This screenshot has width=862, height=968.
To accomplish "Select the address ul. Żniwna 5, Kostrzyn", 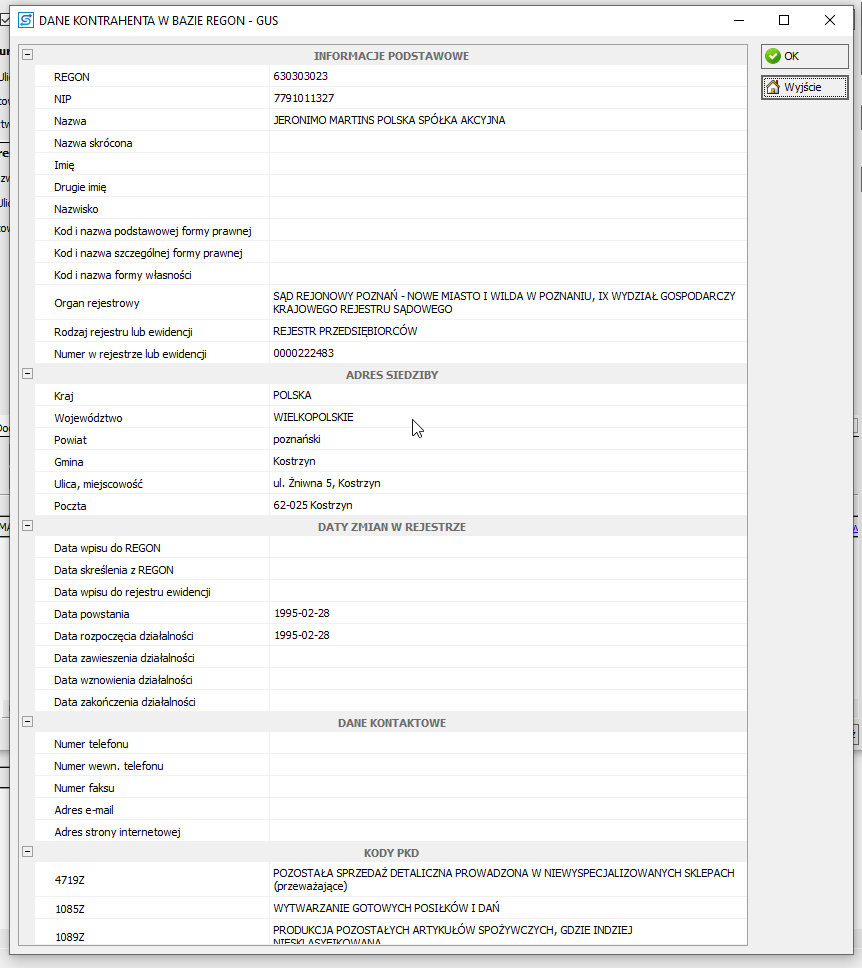I will click(327, 483).
